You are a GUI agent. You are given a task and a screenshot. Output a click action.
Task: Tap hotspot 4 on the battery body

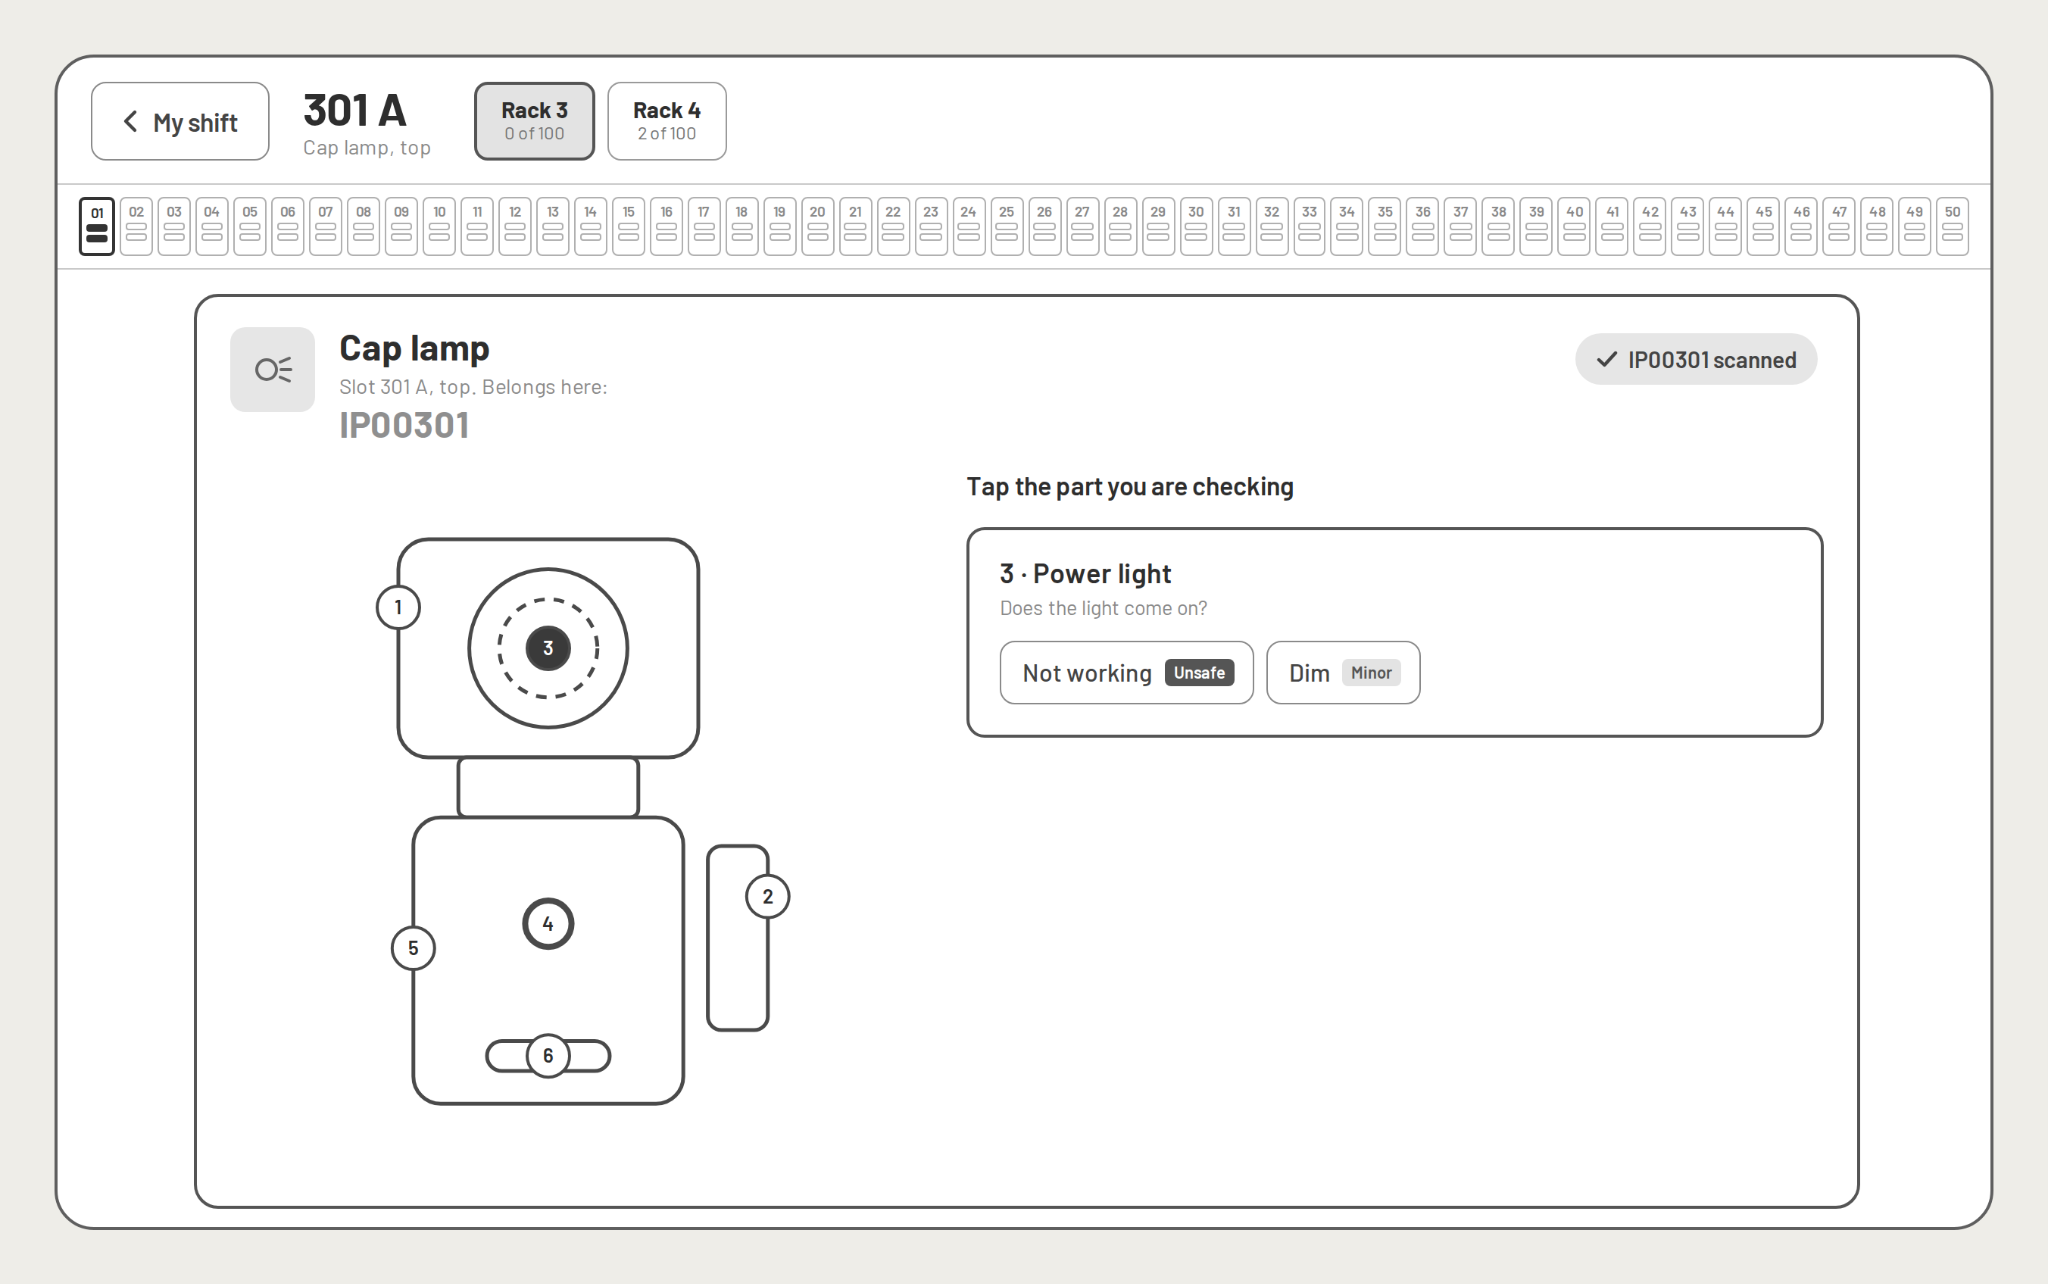point(548,924)
